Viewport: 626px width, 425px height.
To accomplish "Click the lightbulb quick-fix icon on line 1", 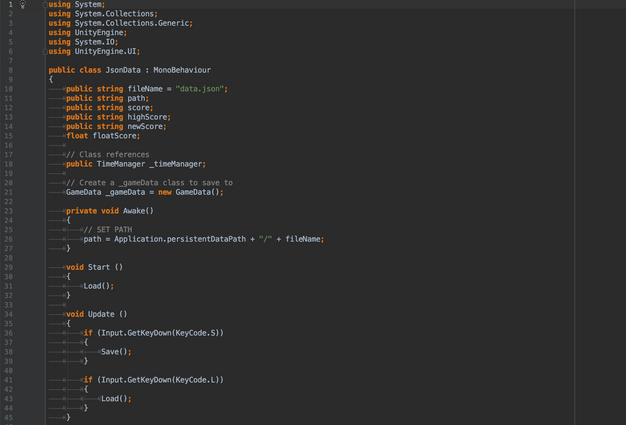I will [x=23, y=4].
